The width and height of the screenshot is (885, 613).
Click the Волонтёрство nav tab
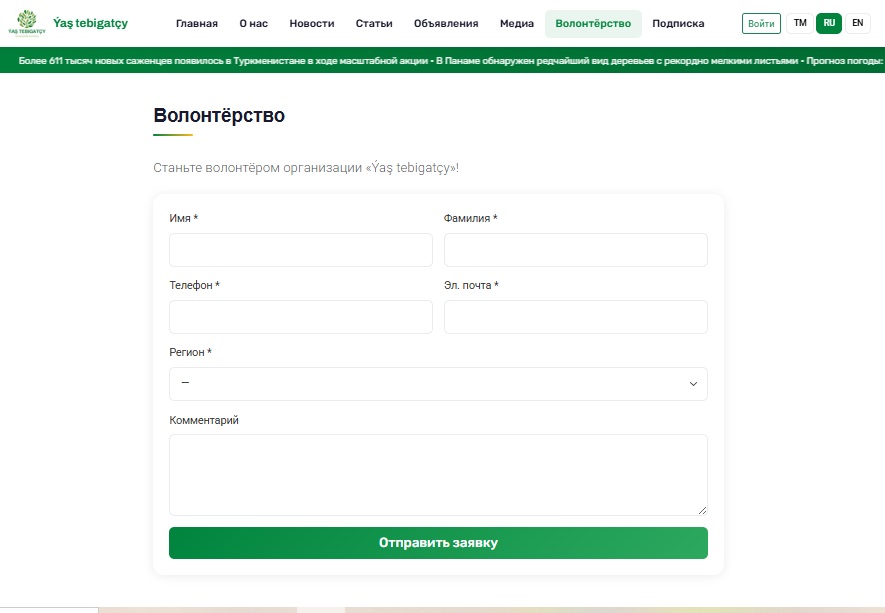click(x=593, y=23)
